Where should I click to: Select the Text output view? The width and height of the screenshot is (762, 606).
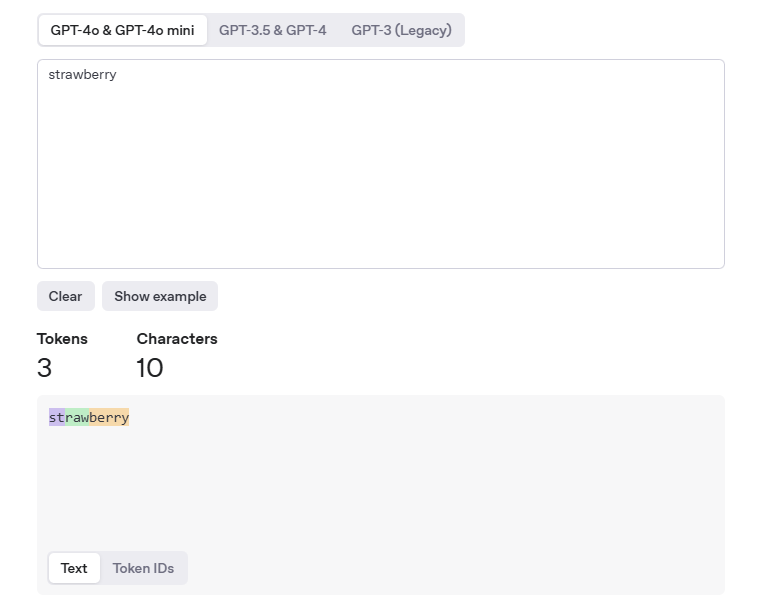(74, 568)
